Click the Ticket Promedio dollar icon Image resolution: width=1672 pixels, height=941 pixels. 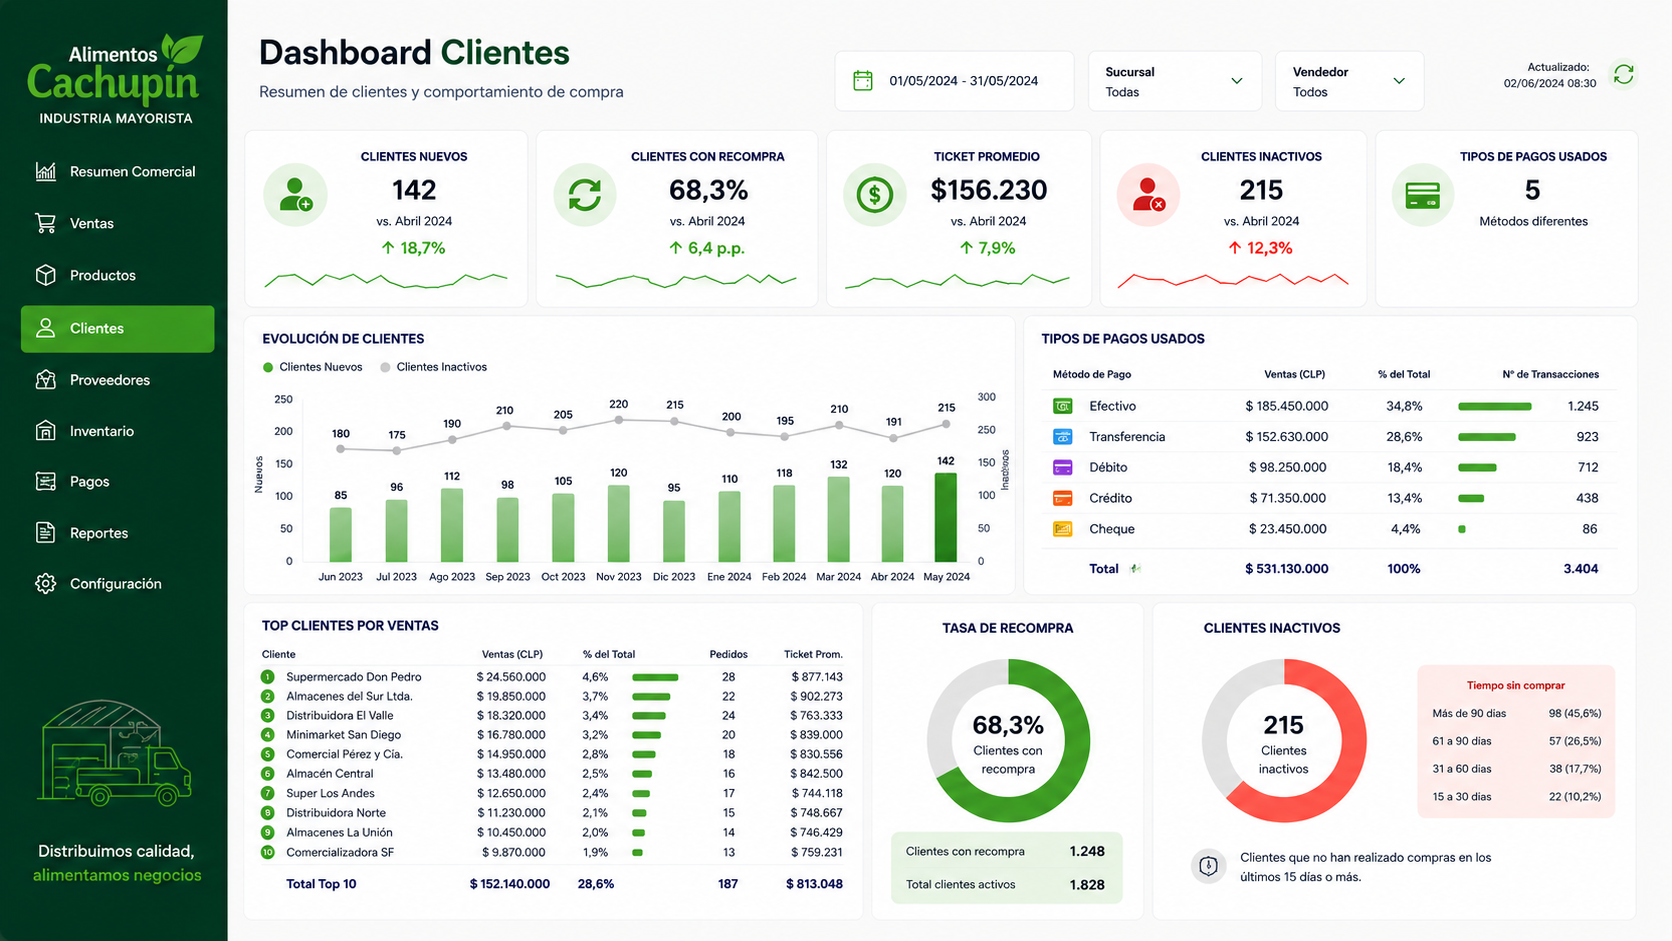click(874, 194)
